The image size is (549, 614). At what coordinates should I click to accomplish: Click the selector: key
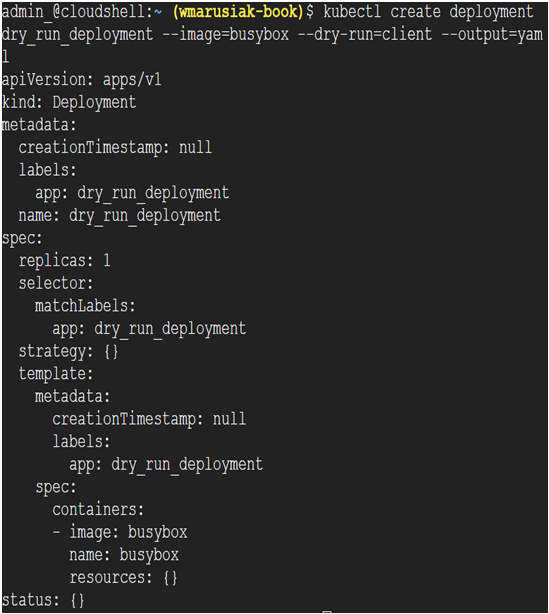click(x=56, y=283)
